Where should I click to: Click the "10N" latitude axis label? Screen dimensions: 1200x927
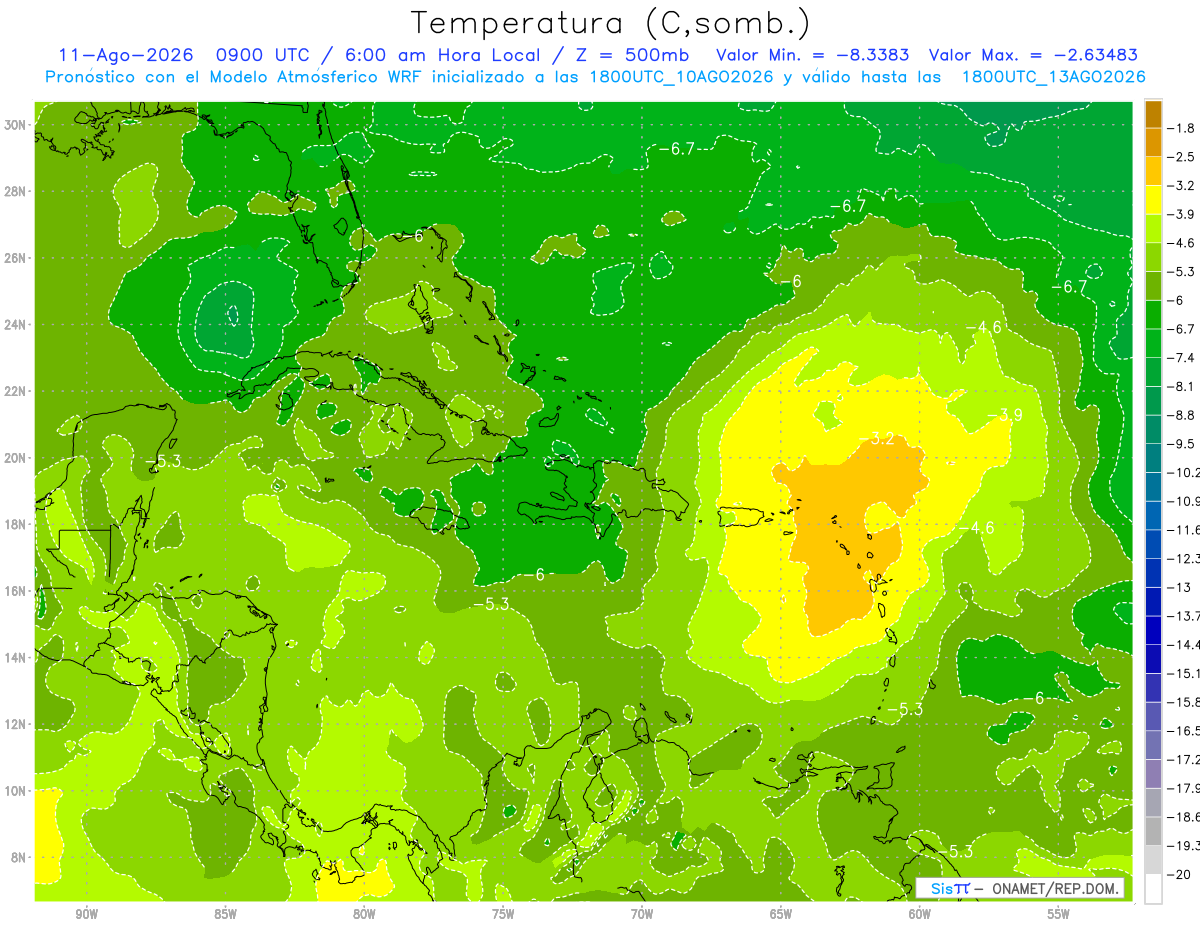coord(16,791)
